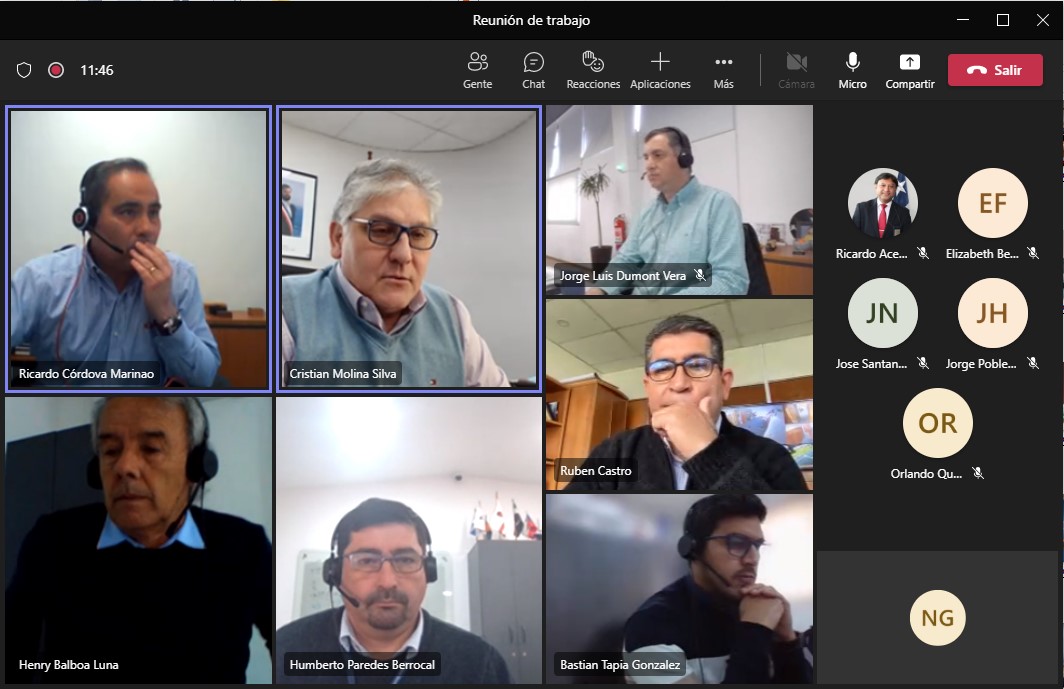This screenshot has width=1064, height=689.
Task: Click the JN avatar for Jose
Action: [x=882, y=313]
